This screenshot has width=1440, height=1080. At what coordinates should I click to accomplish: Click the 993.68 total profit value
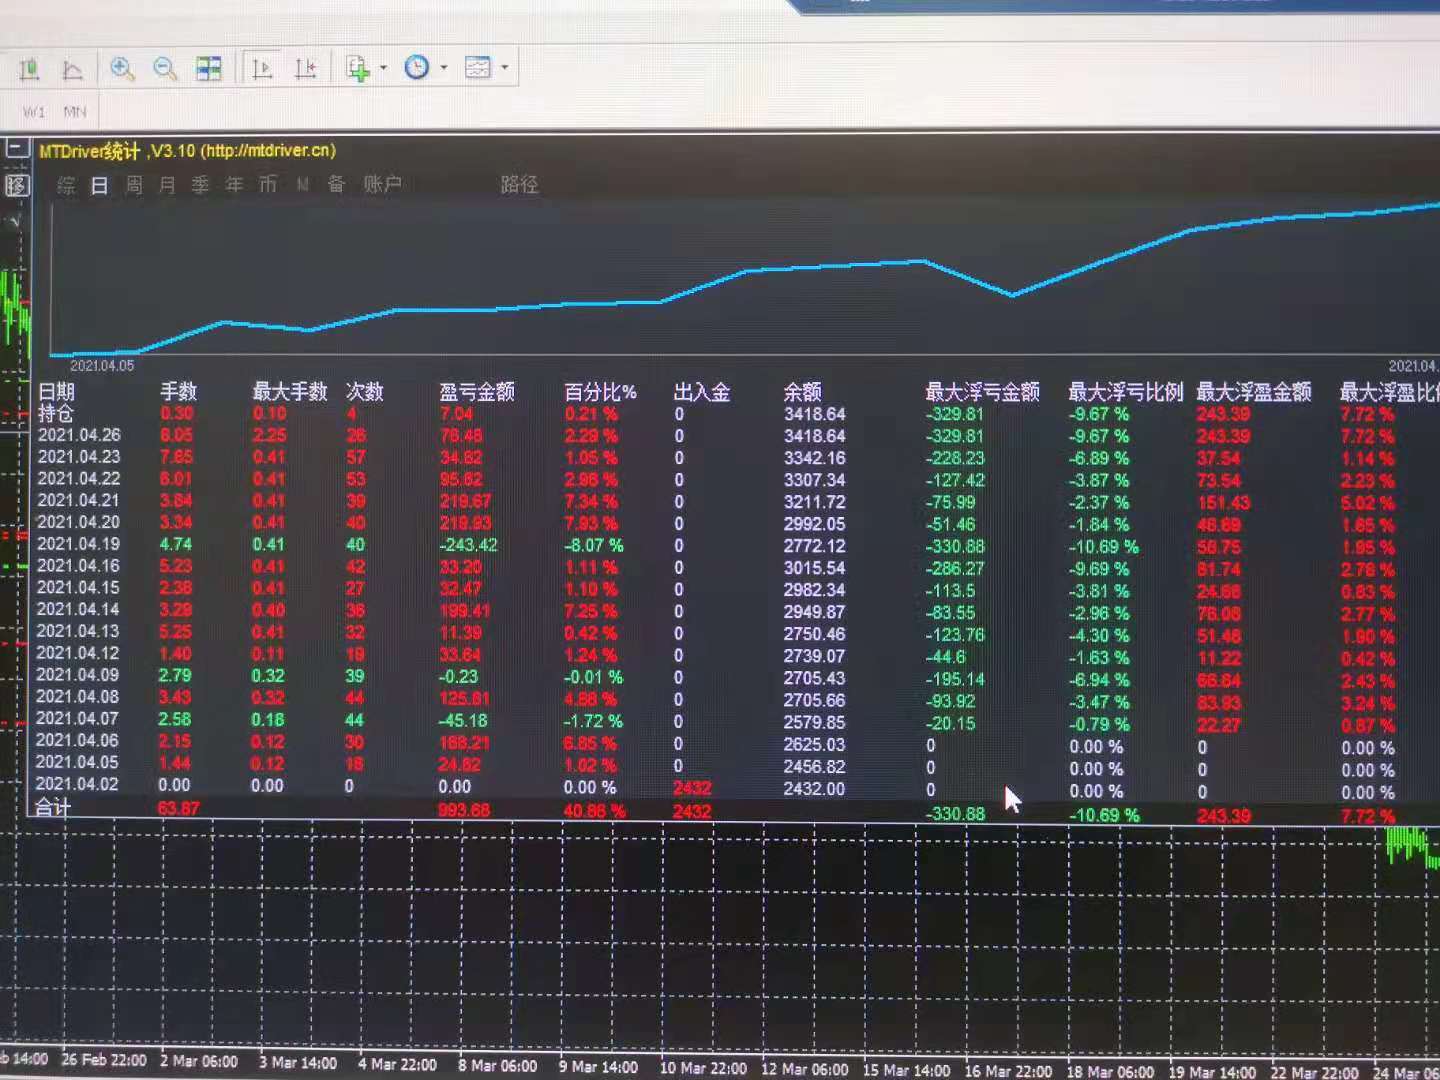pos(464,810)
